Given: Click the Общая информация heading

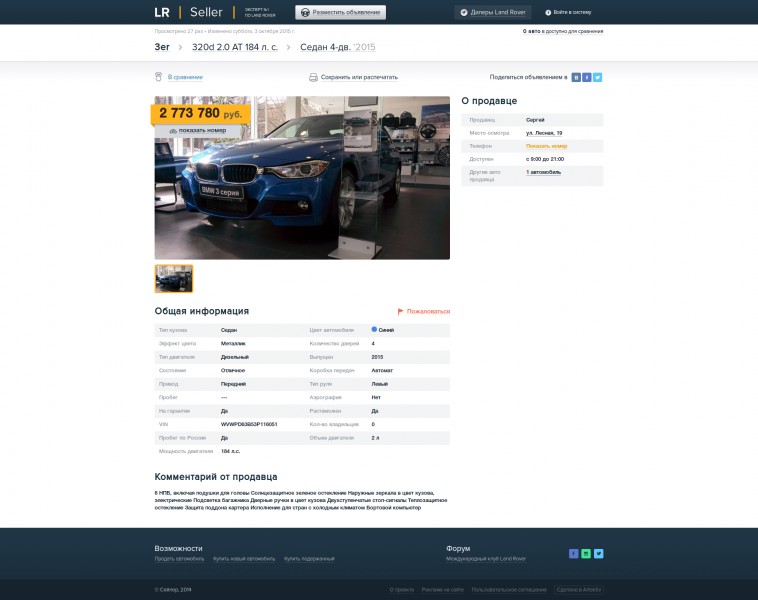Looking at the screenshot, I should tap(202, 311).
